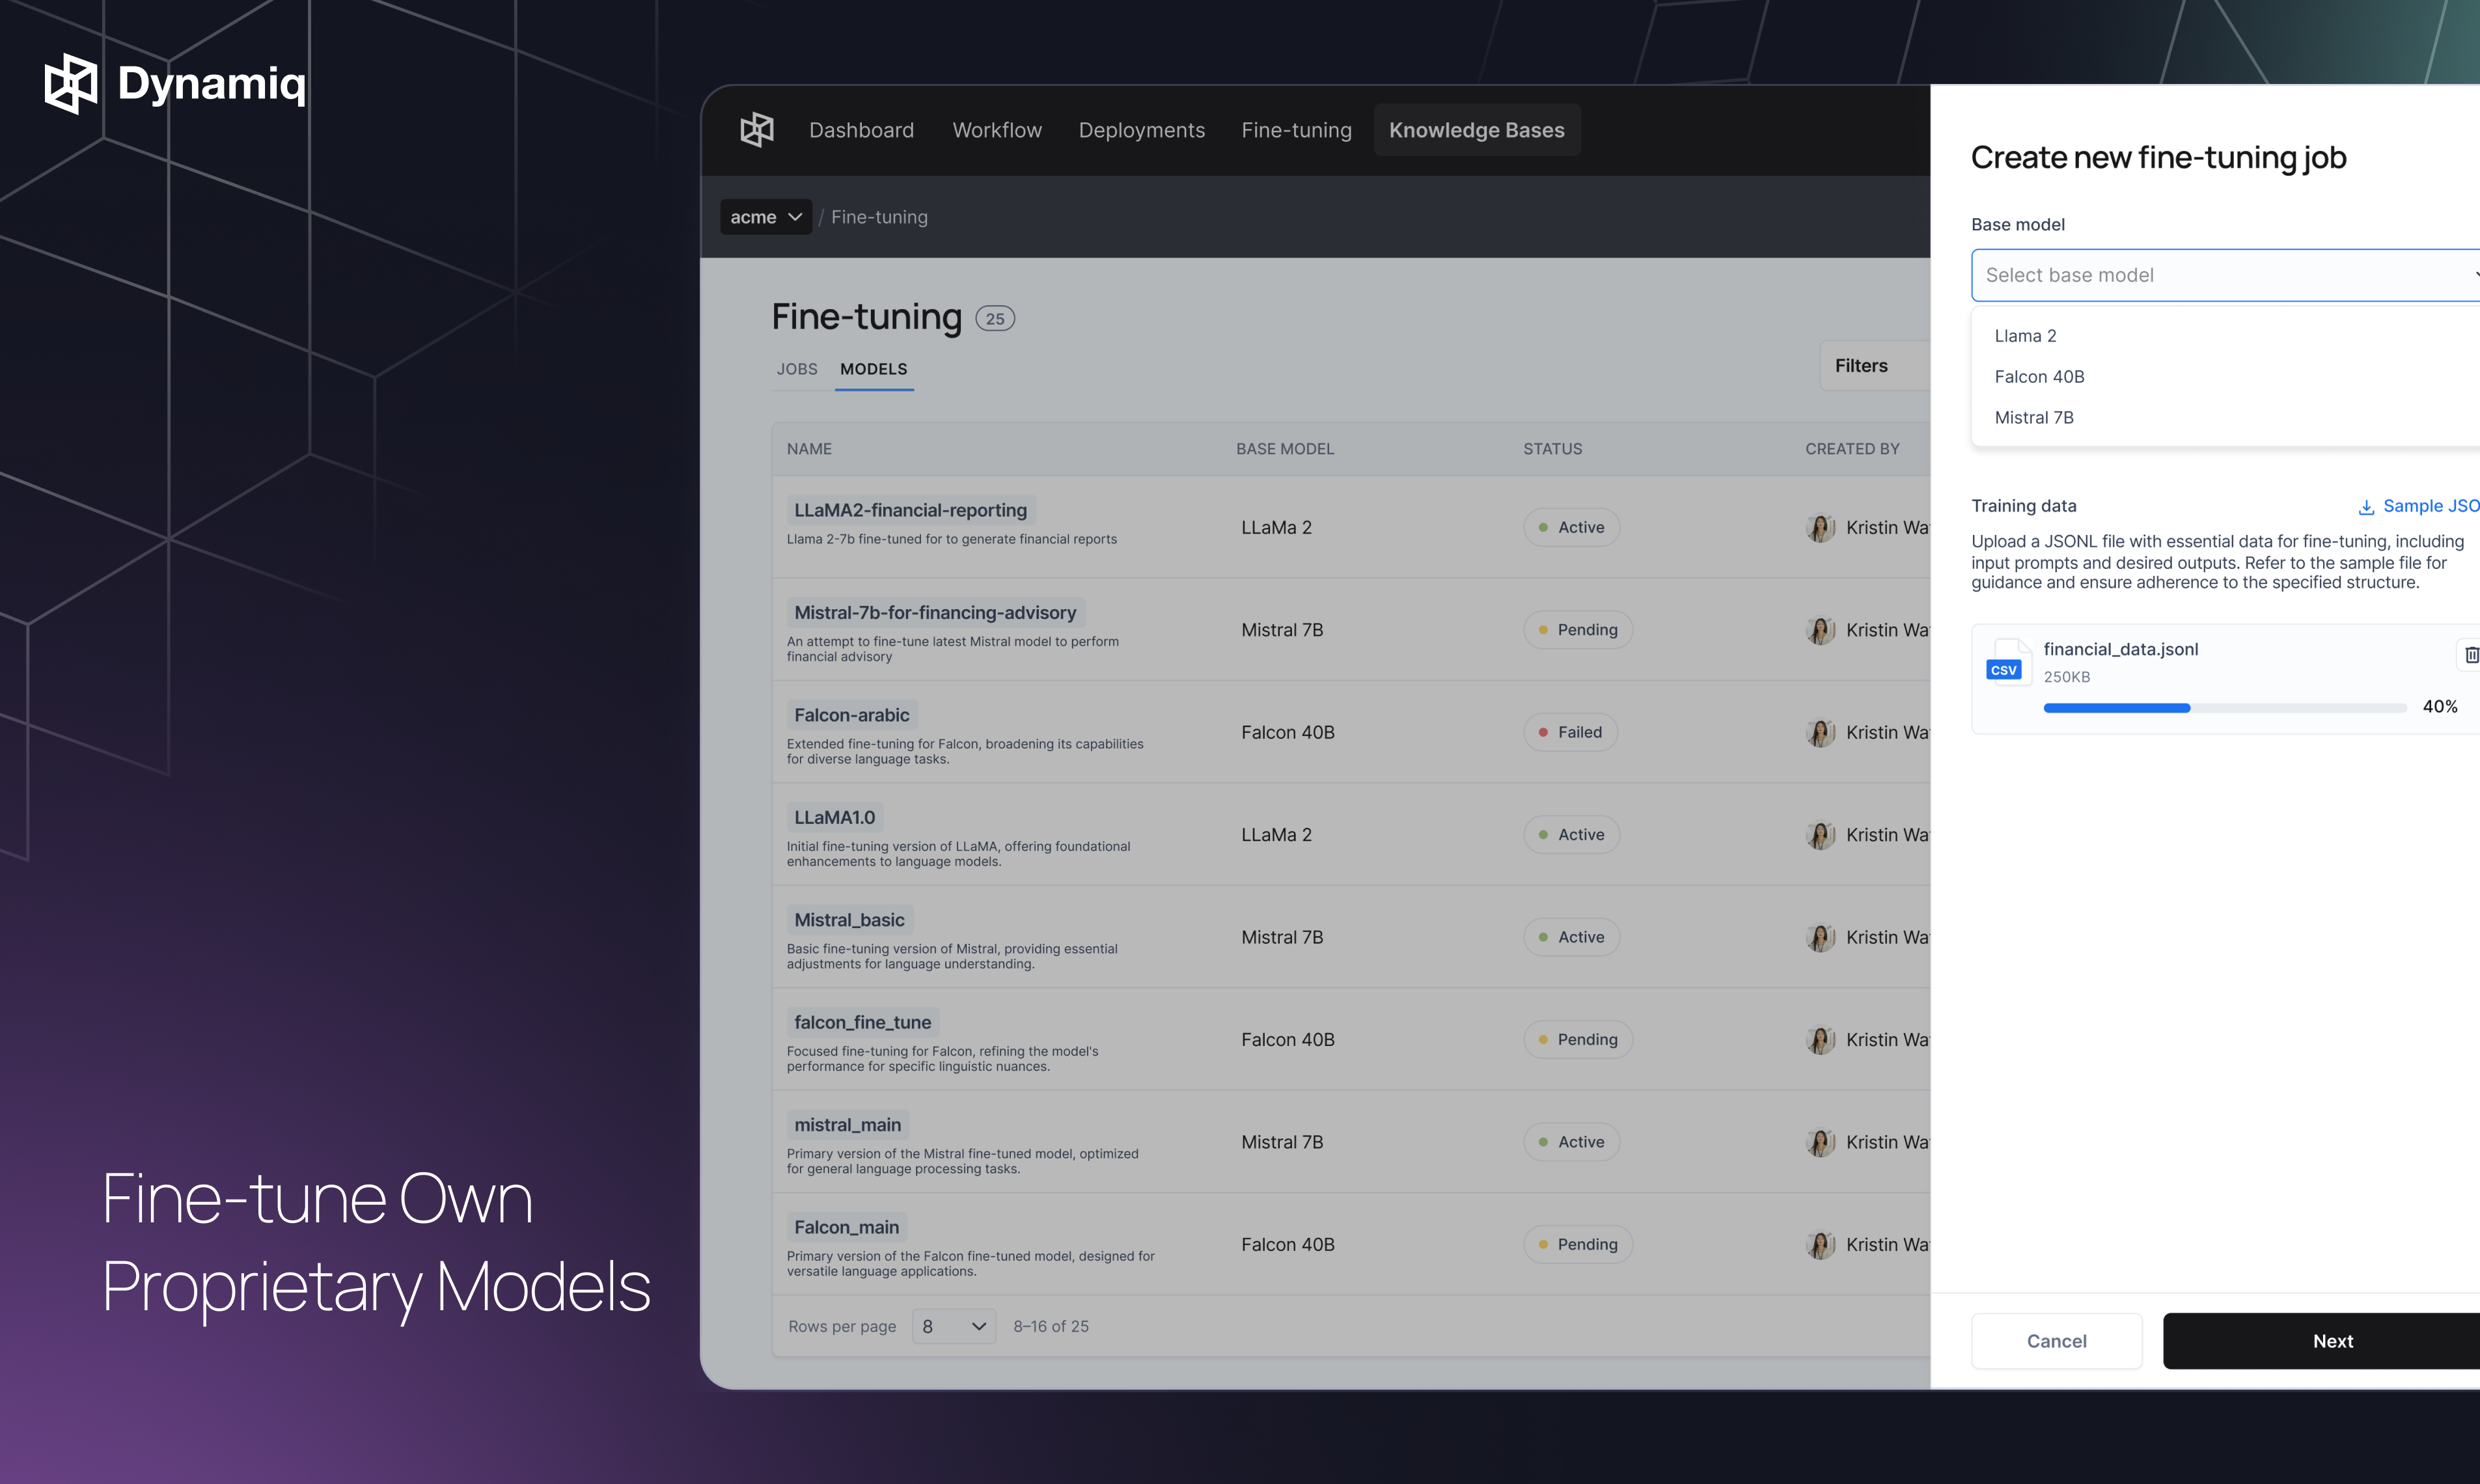This screenshot has height=1484, width=2480.
Task: Open the Select base model dropdown
Action: pos(2225,275)
